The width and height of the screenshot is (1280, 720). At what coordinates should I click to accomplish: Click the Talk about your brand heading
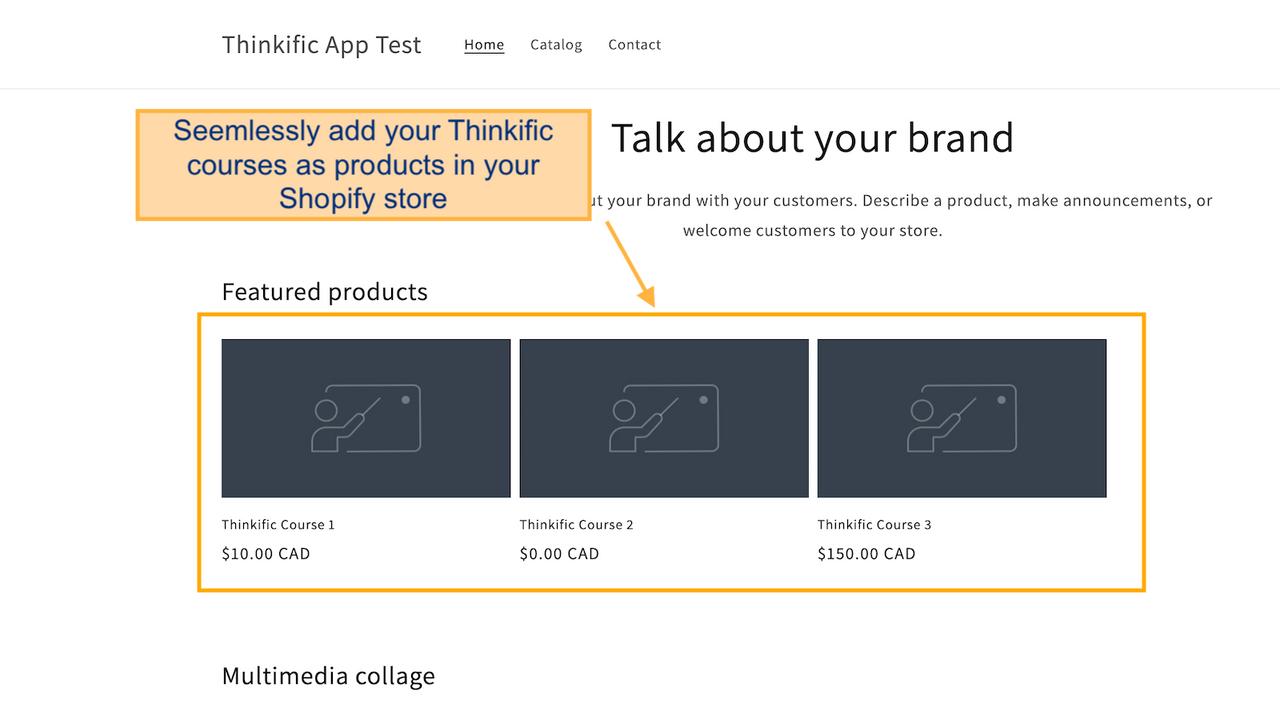click(812, 138)
